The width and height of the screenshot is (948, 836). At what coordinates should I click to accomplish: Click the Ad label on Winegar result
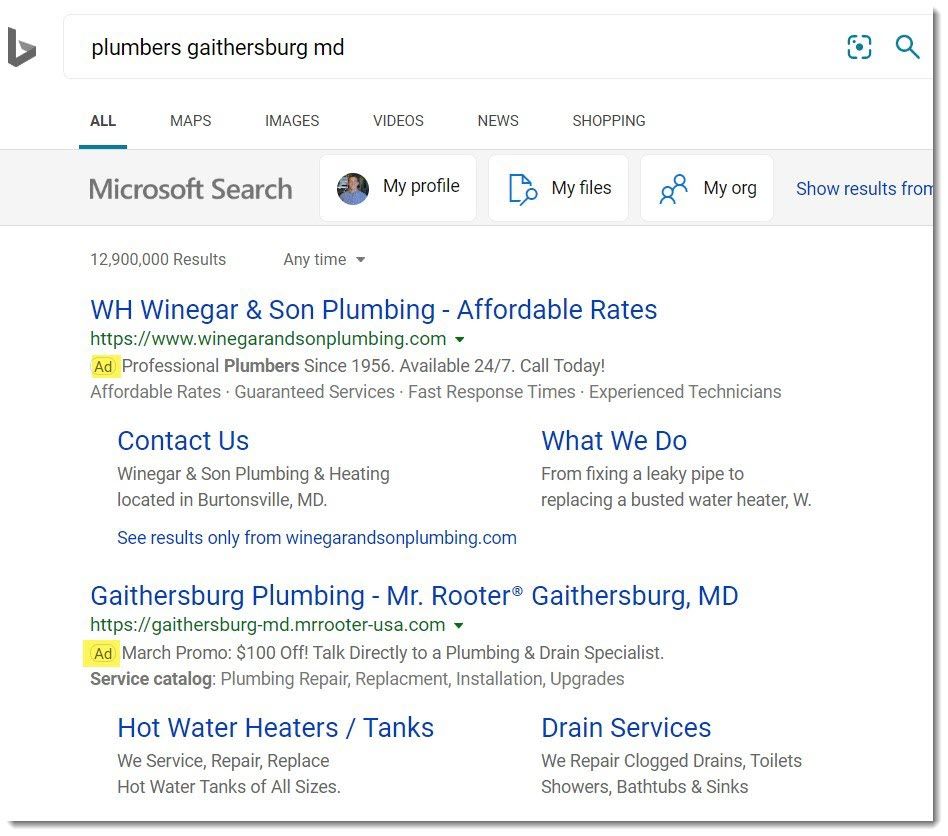[104, 366]
